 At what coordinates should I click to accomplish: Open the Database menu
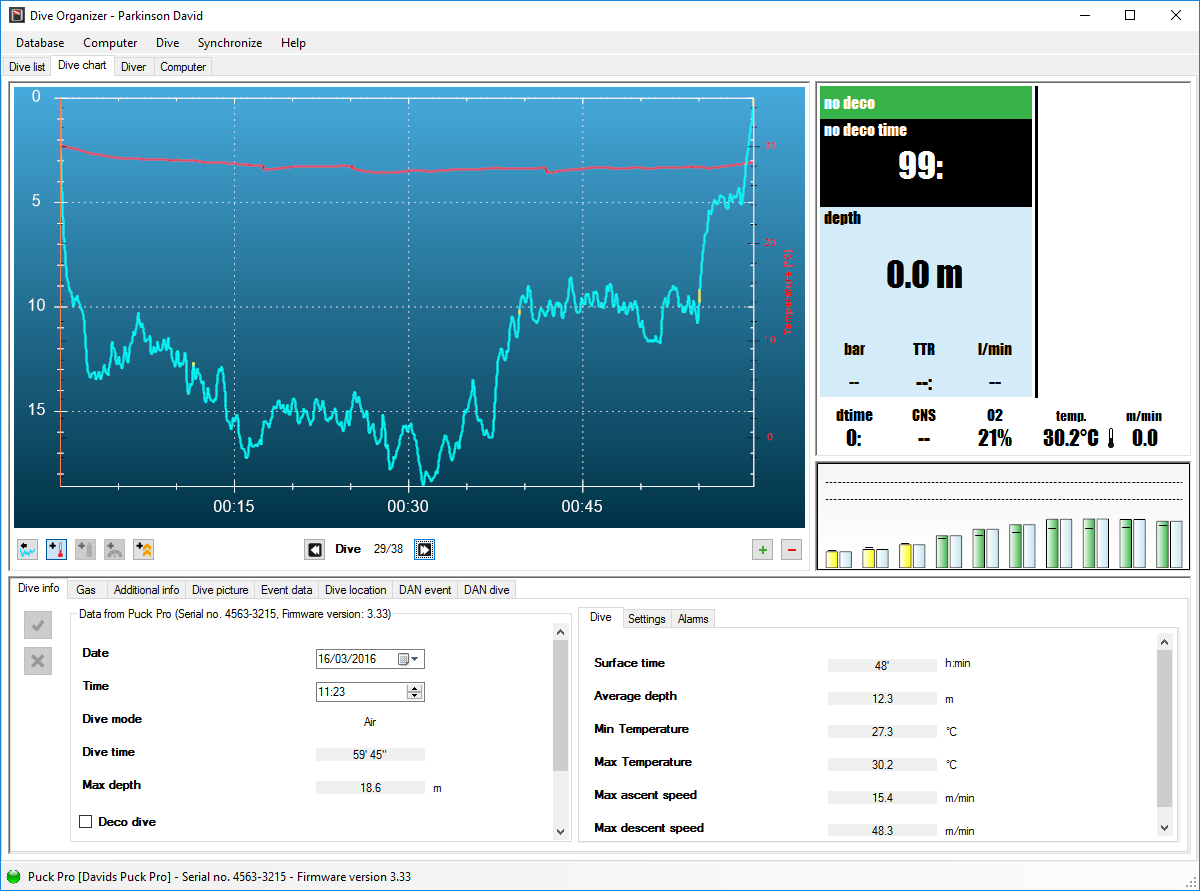click(x=40, y=43)
